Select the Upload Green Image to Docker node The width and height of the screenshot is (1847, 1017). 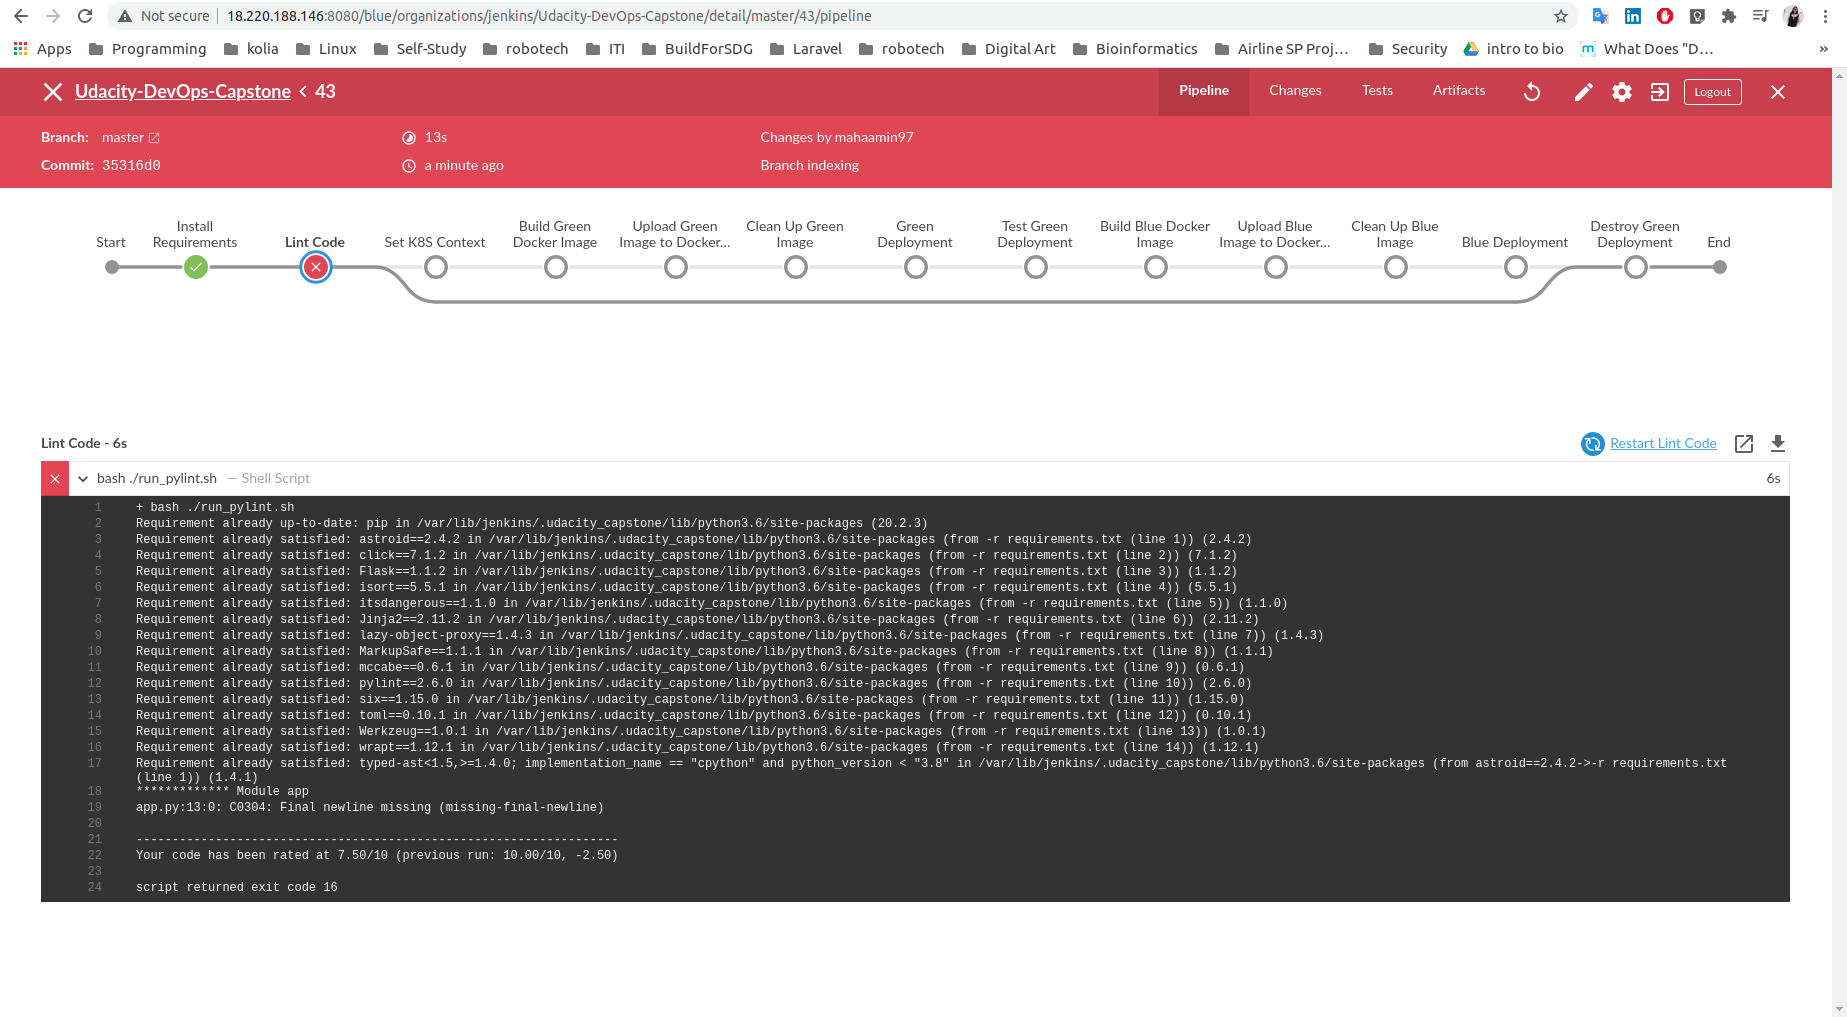pyautogui.click(x=676, y=267)
